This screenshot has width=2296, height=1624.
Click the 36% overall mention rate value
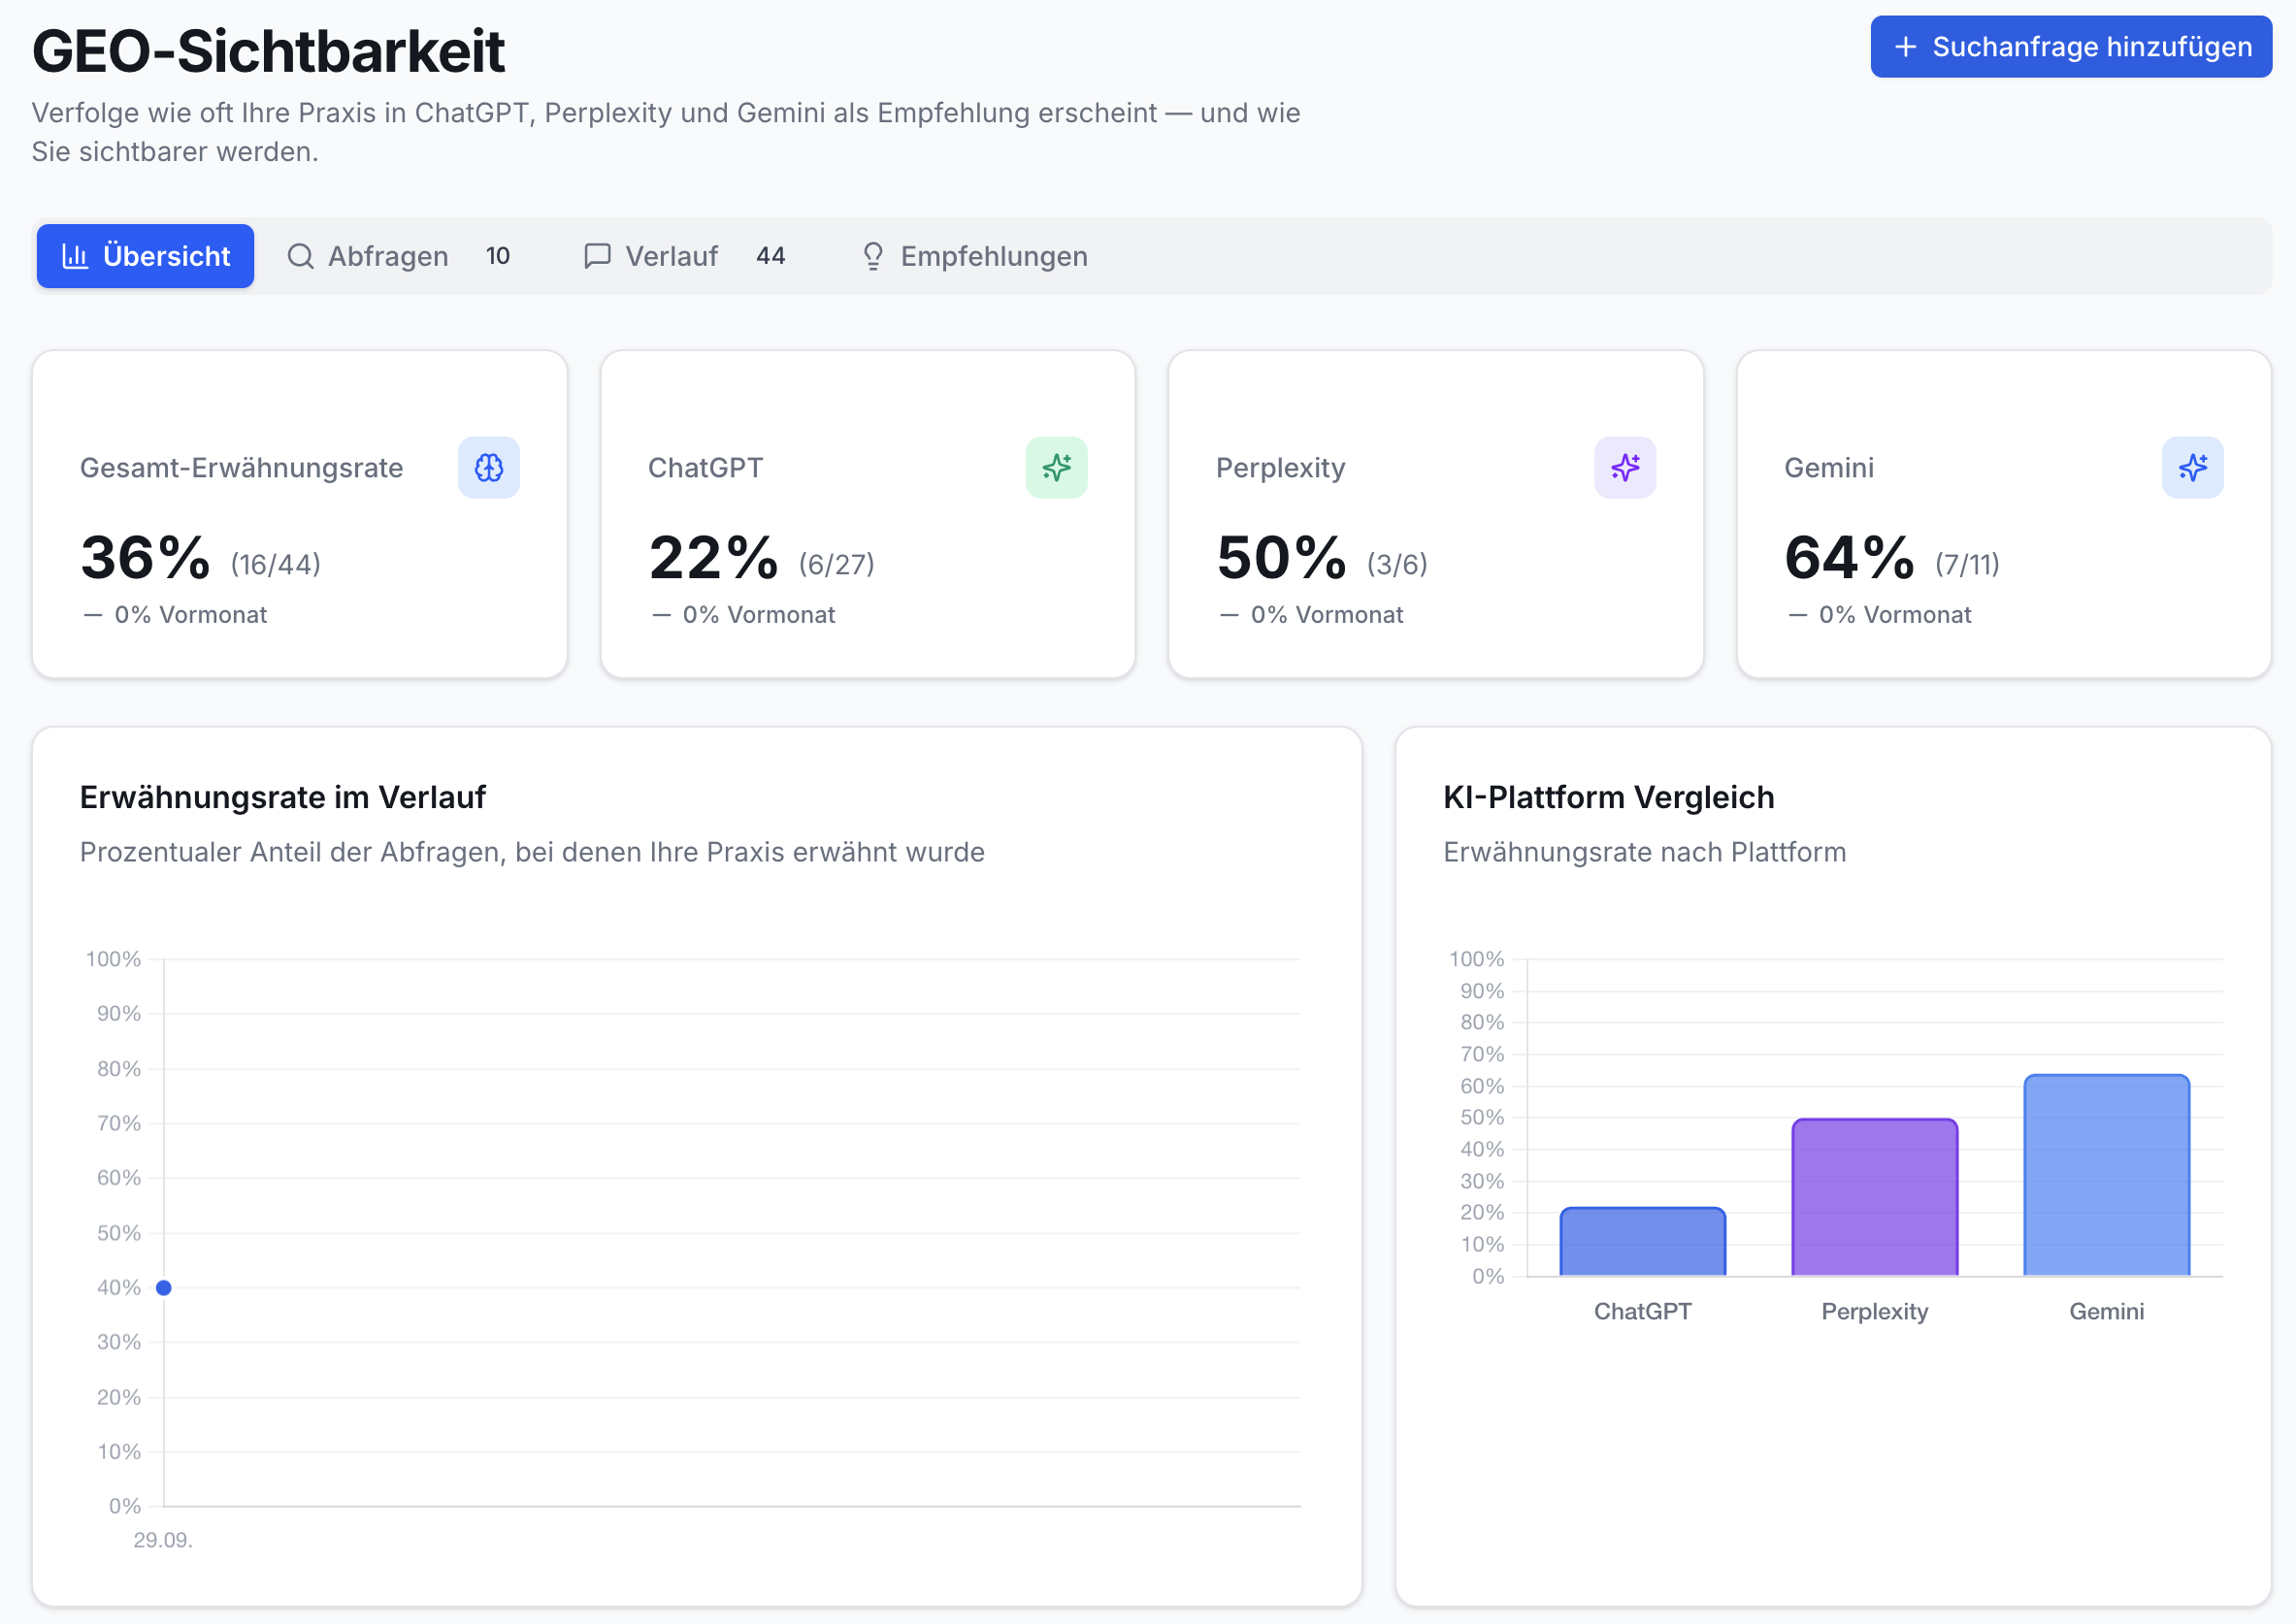(x=145, y=558)
